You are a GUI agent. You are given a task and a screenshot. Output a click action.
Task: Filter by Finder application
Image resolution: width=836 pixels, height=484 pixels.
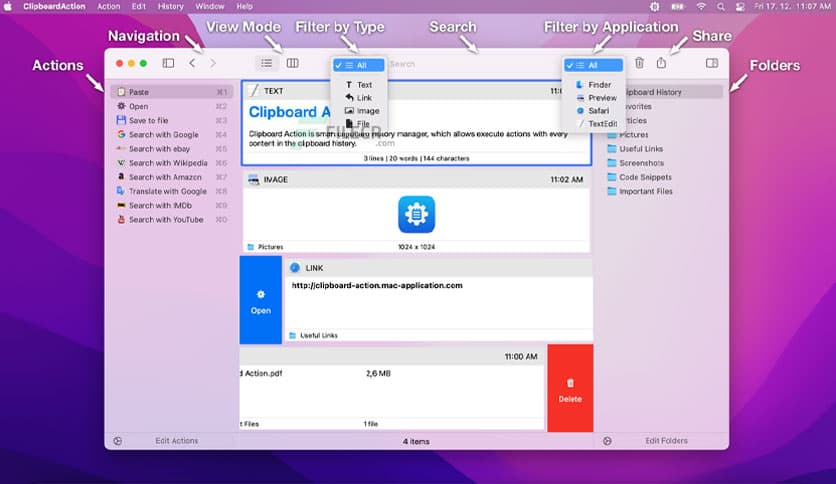593,85
